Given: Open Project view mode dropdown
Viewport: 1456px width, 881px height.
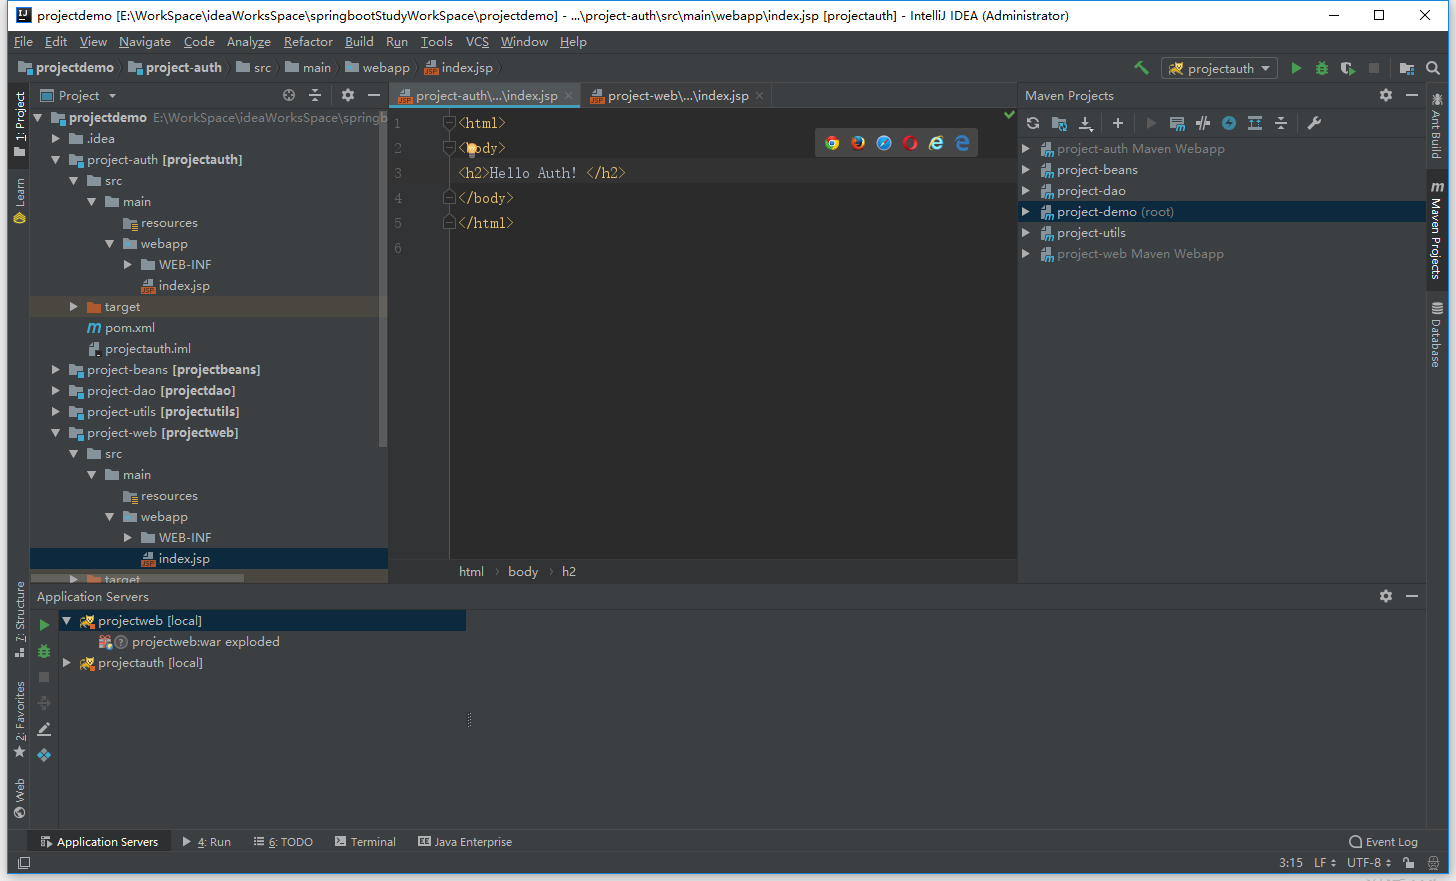Looking at the screenshot, I should point(112,96).
